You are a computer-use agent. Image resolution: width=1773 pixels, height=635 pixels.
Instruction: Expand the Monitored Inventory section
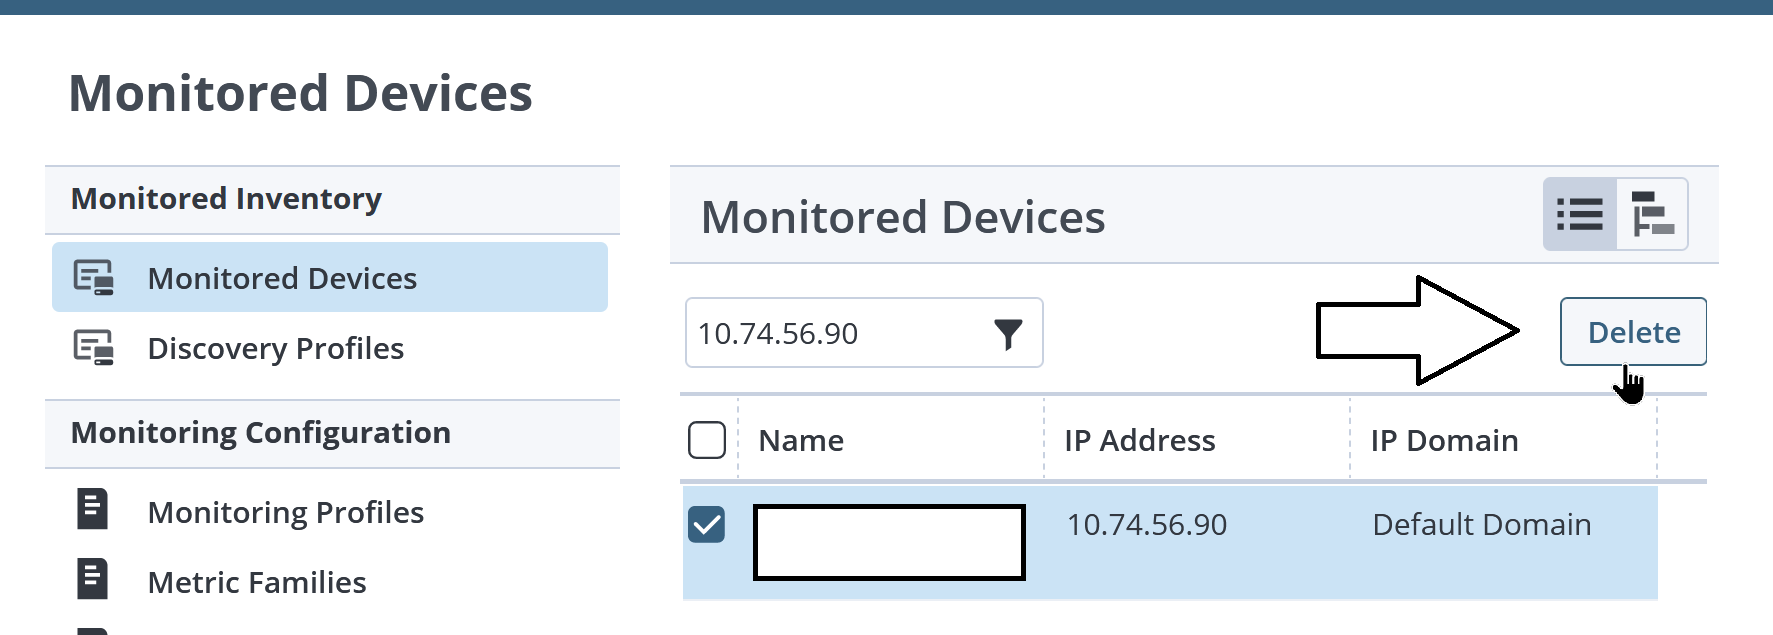pos(225,198)
